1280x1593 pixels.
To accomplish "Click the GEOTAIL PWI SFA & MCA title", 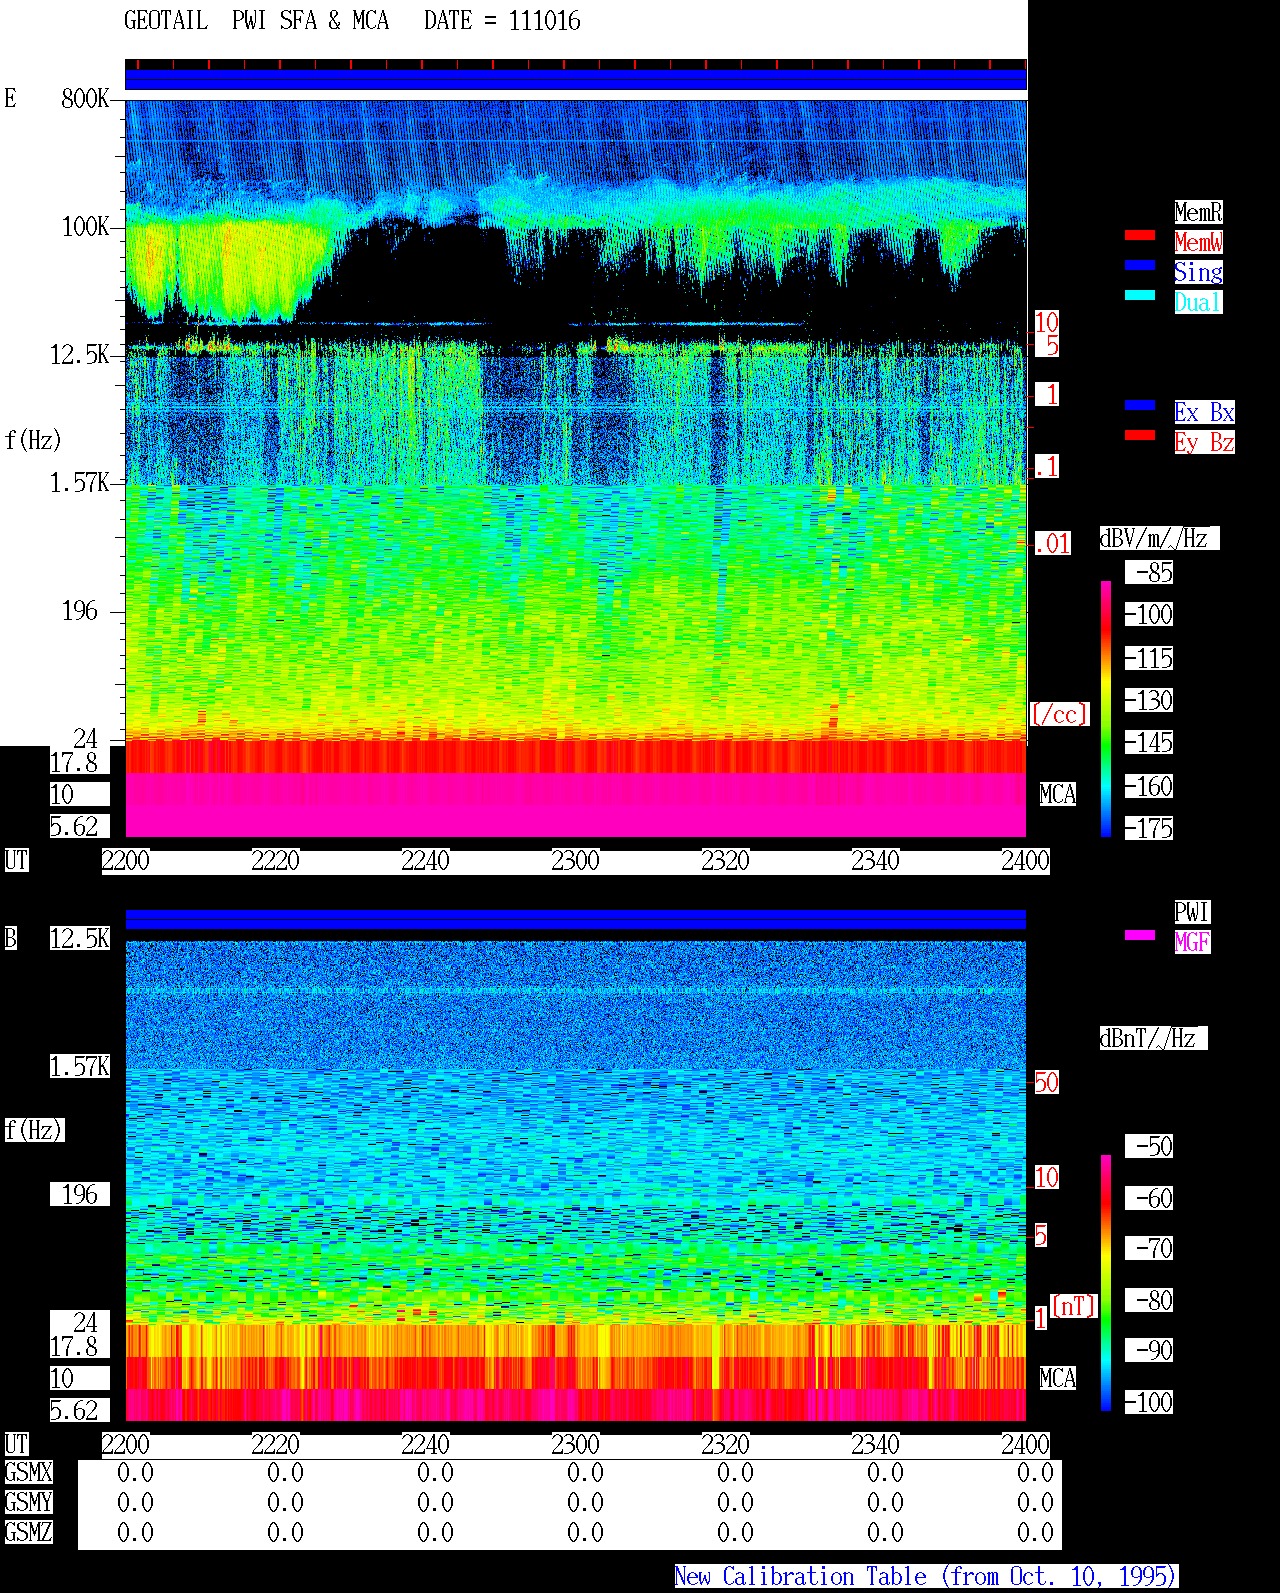I will click(x=257, y=21).
